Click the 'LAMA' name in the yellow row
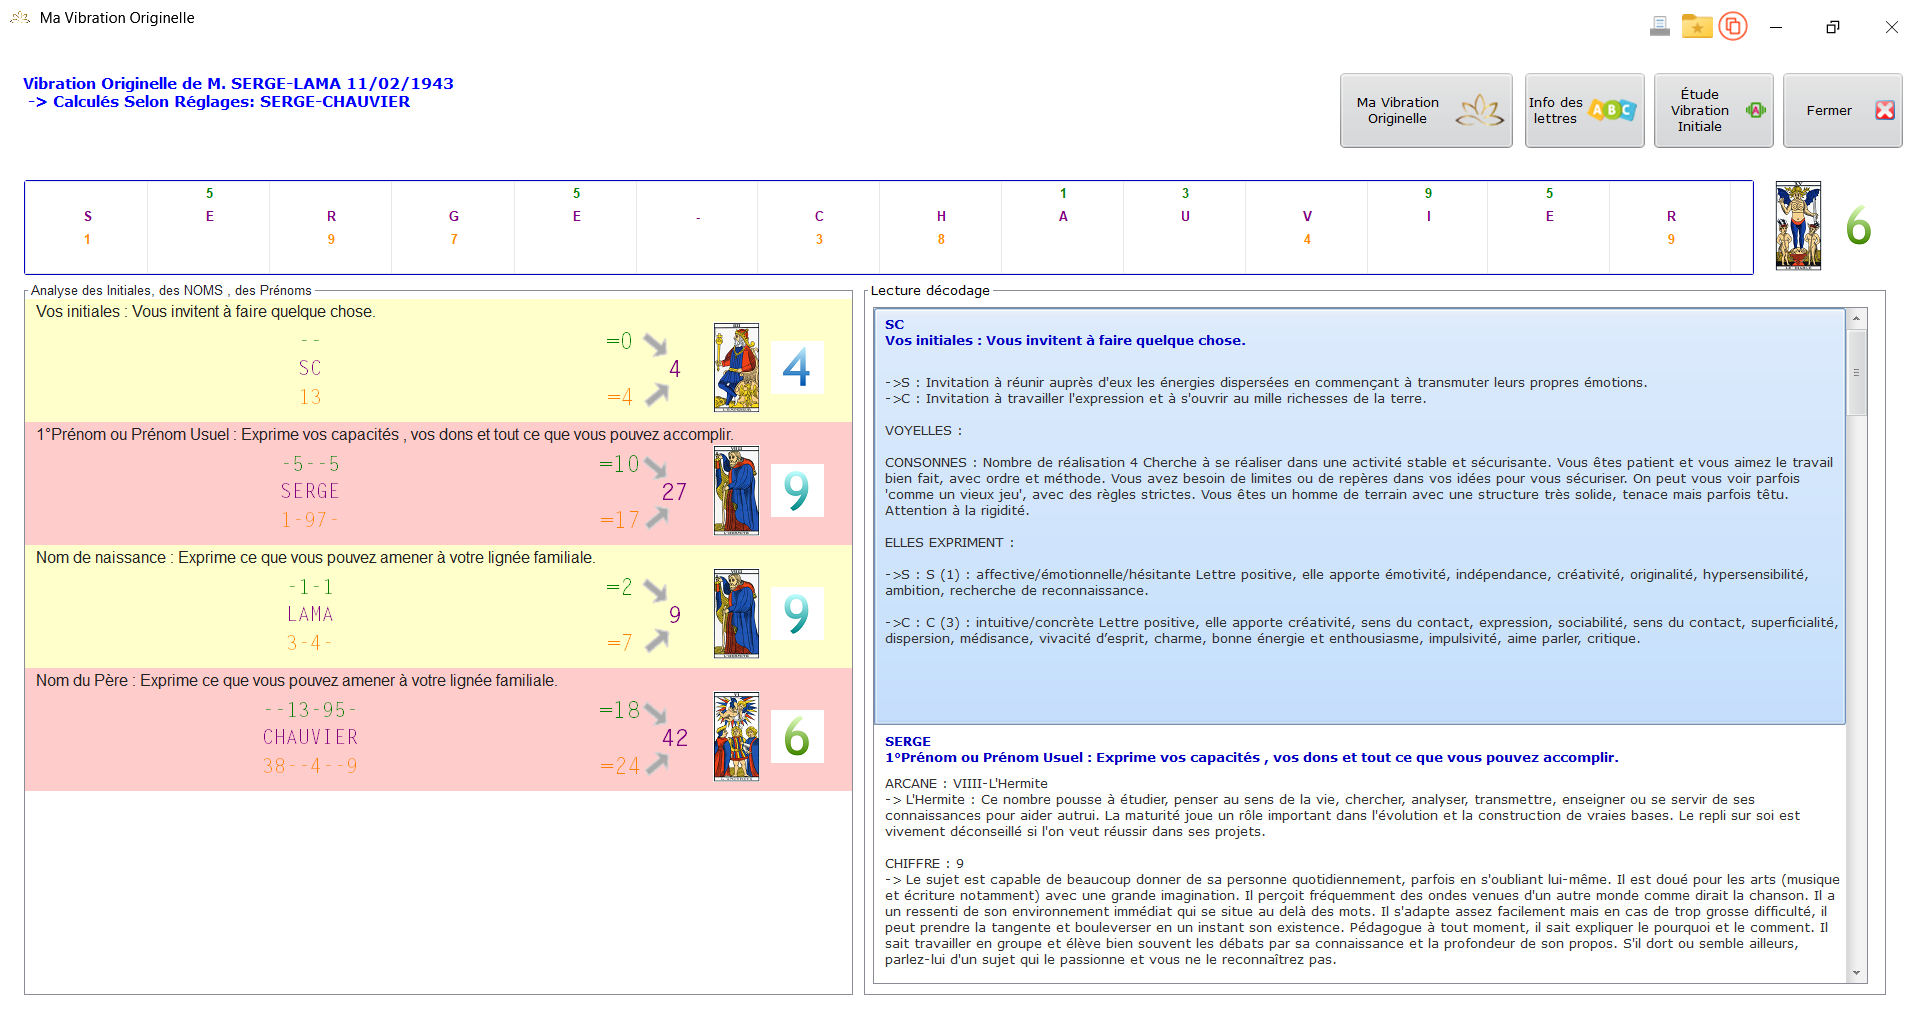This screenshot has width=1920, height=1020. click(x=310, y=614)
